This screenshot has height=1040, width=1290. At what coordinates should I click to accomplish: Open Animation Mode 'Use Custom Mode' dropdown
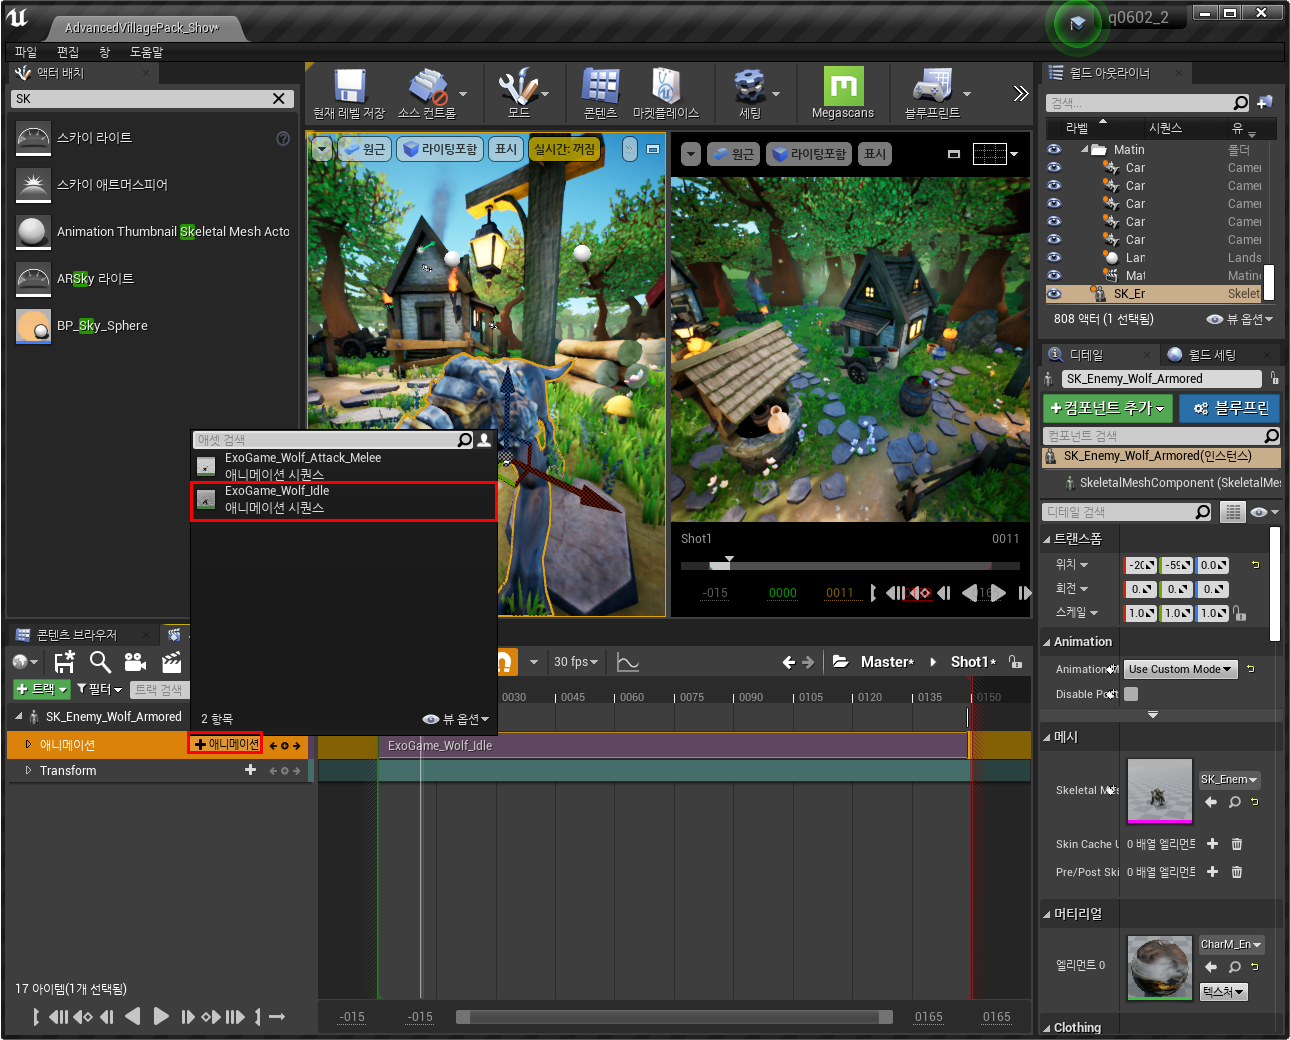(1181, 669)
